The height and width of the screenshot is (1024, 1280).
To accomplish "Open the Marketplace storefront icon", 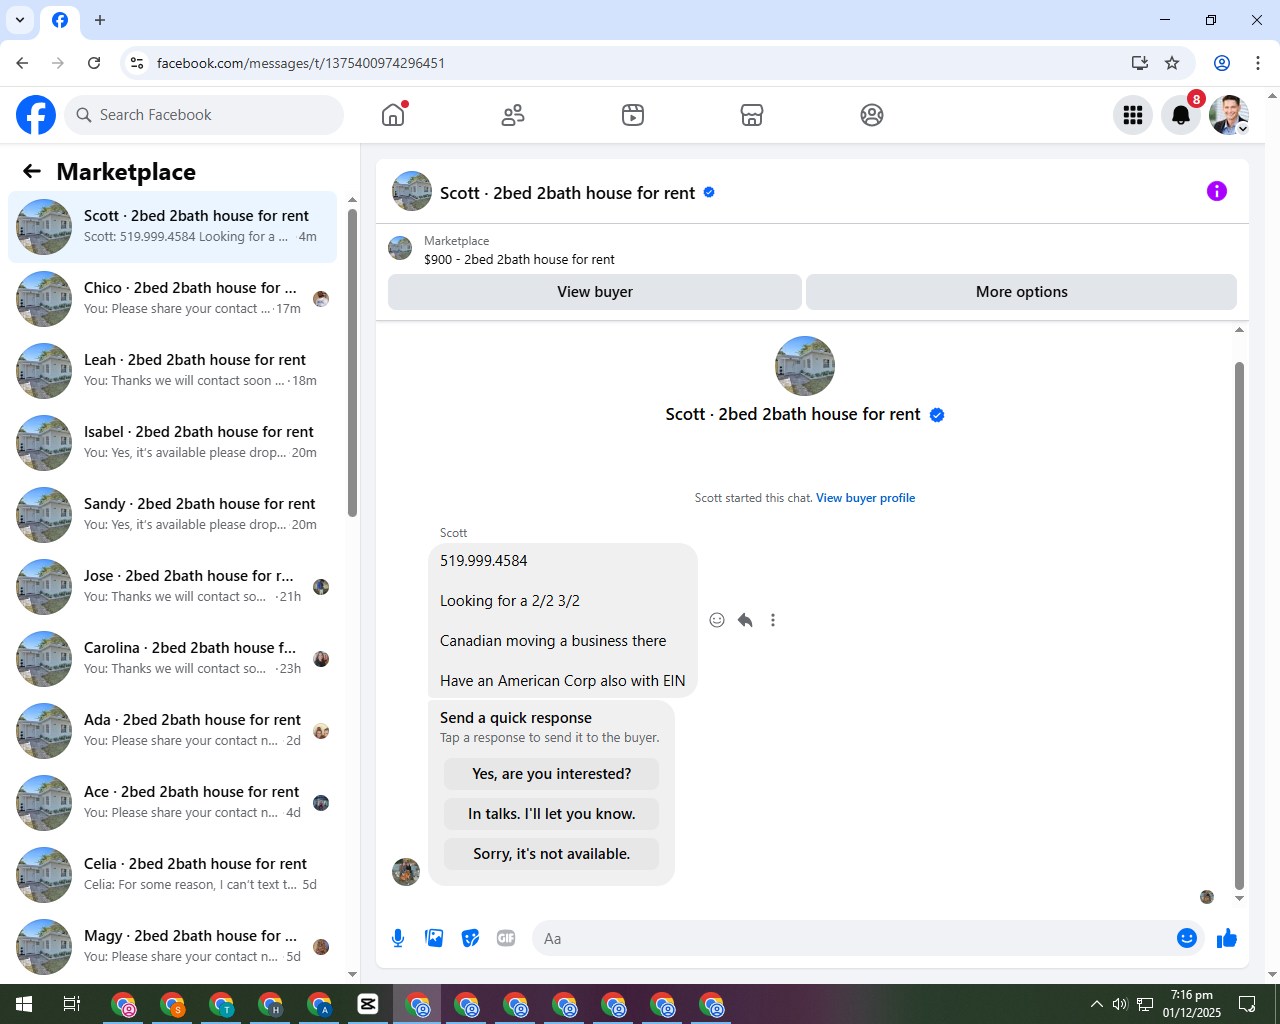I will [x=752, y=115].
